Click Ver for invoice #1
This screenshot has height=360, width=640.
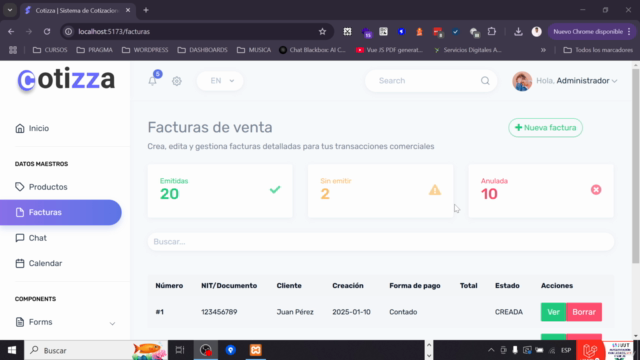coord(553,312)
